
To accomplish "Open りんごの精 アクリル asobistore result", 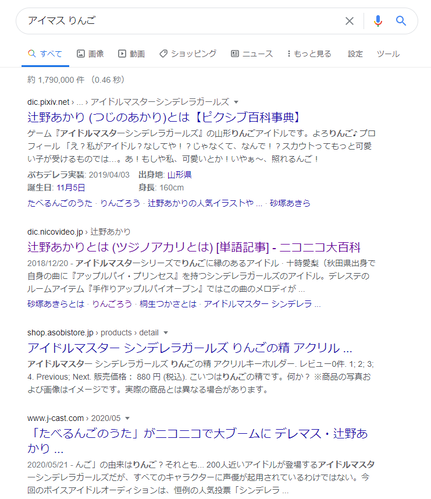I will [x=190, y=348].
